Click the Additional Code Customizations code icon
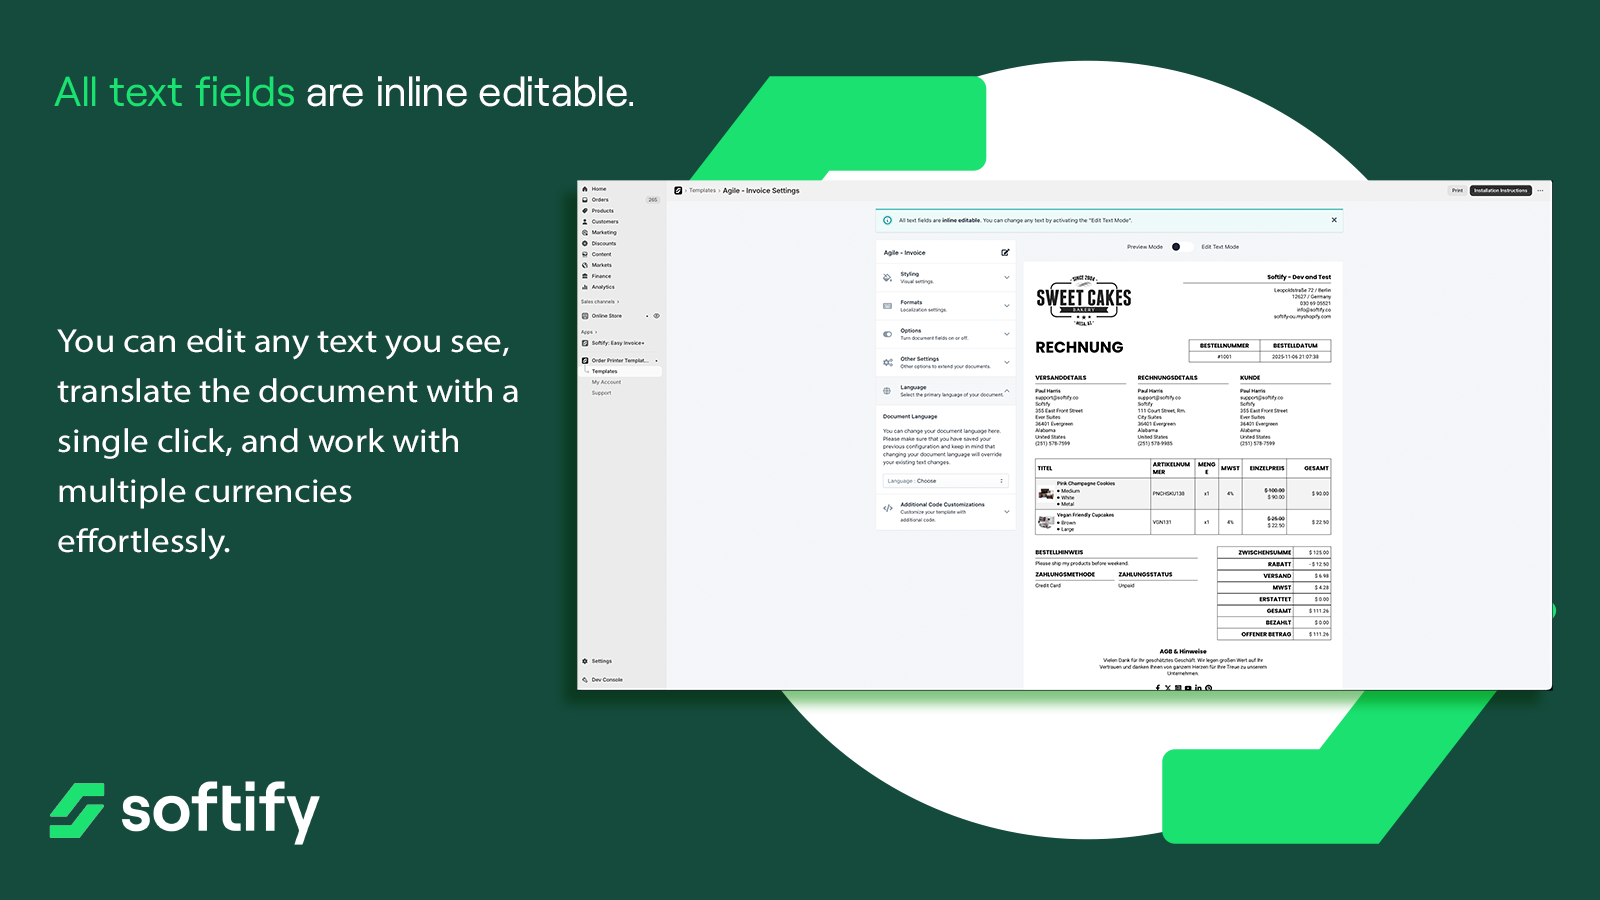The image size is (1600, 900). pyautogui.click(x=887, y=509)
